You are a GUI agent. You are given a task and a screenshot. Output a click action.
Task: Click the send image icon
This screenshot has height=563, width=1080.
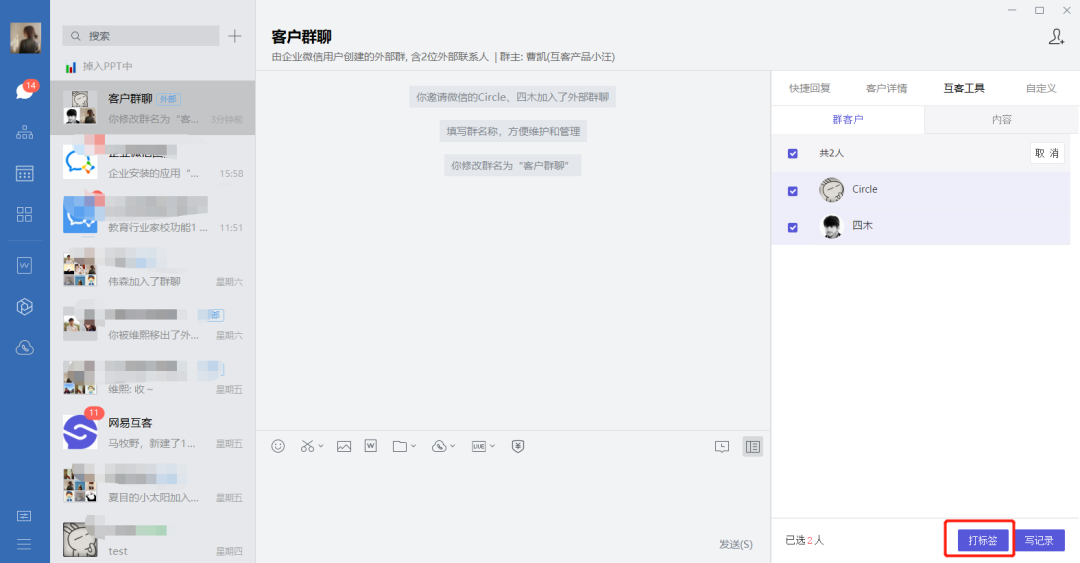pyautogui.click(x=344, y=446)
